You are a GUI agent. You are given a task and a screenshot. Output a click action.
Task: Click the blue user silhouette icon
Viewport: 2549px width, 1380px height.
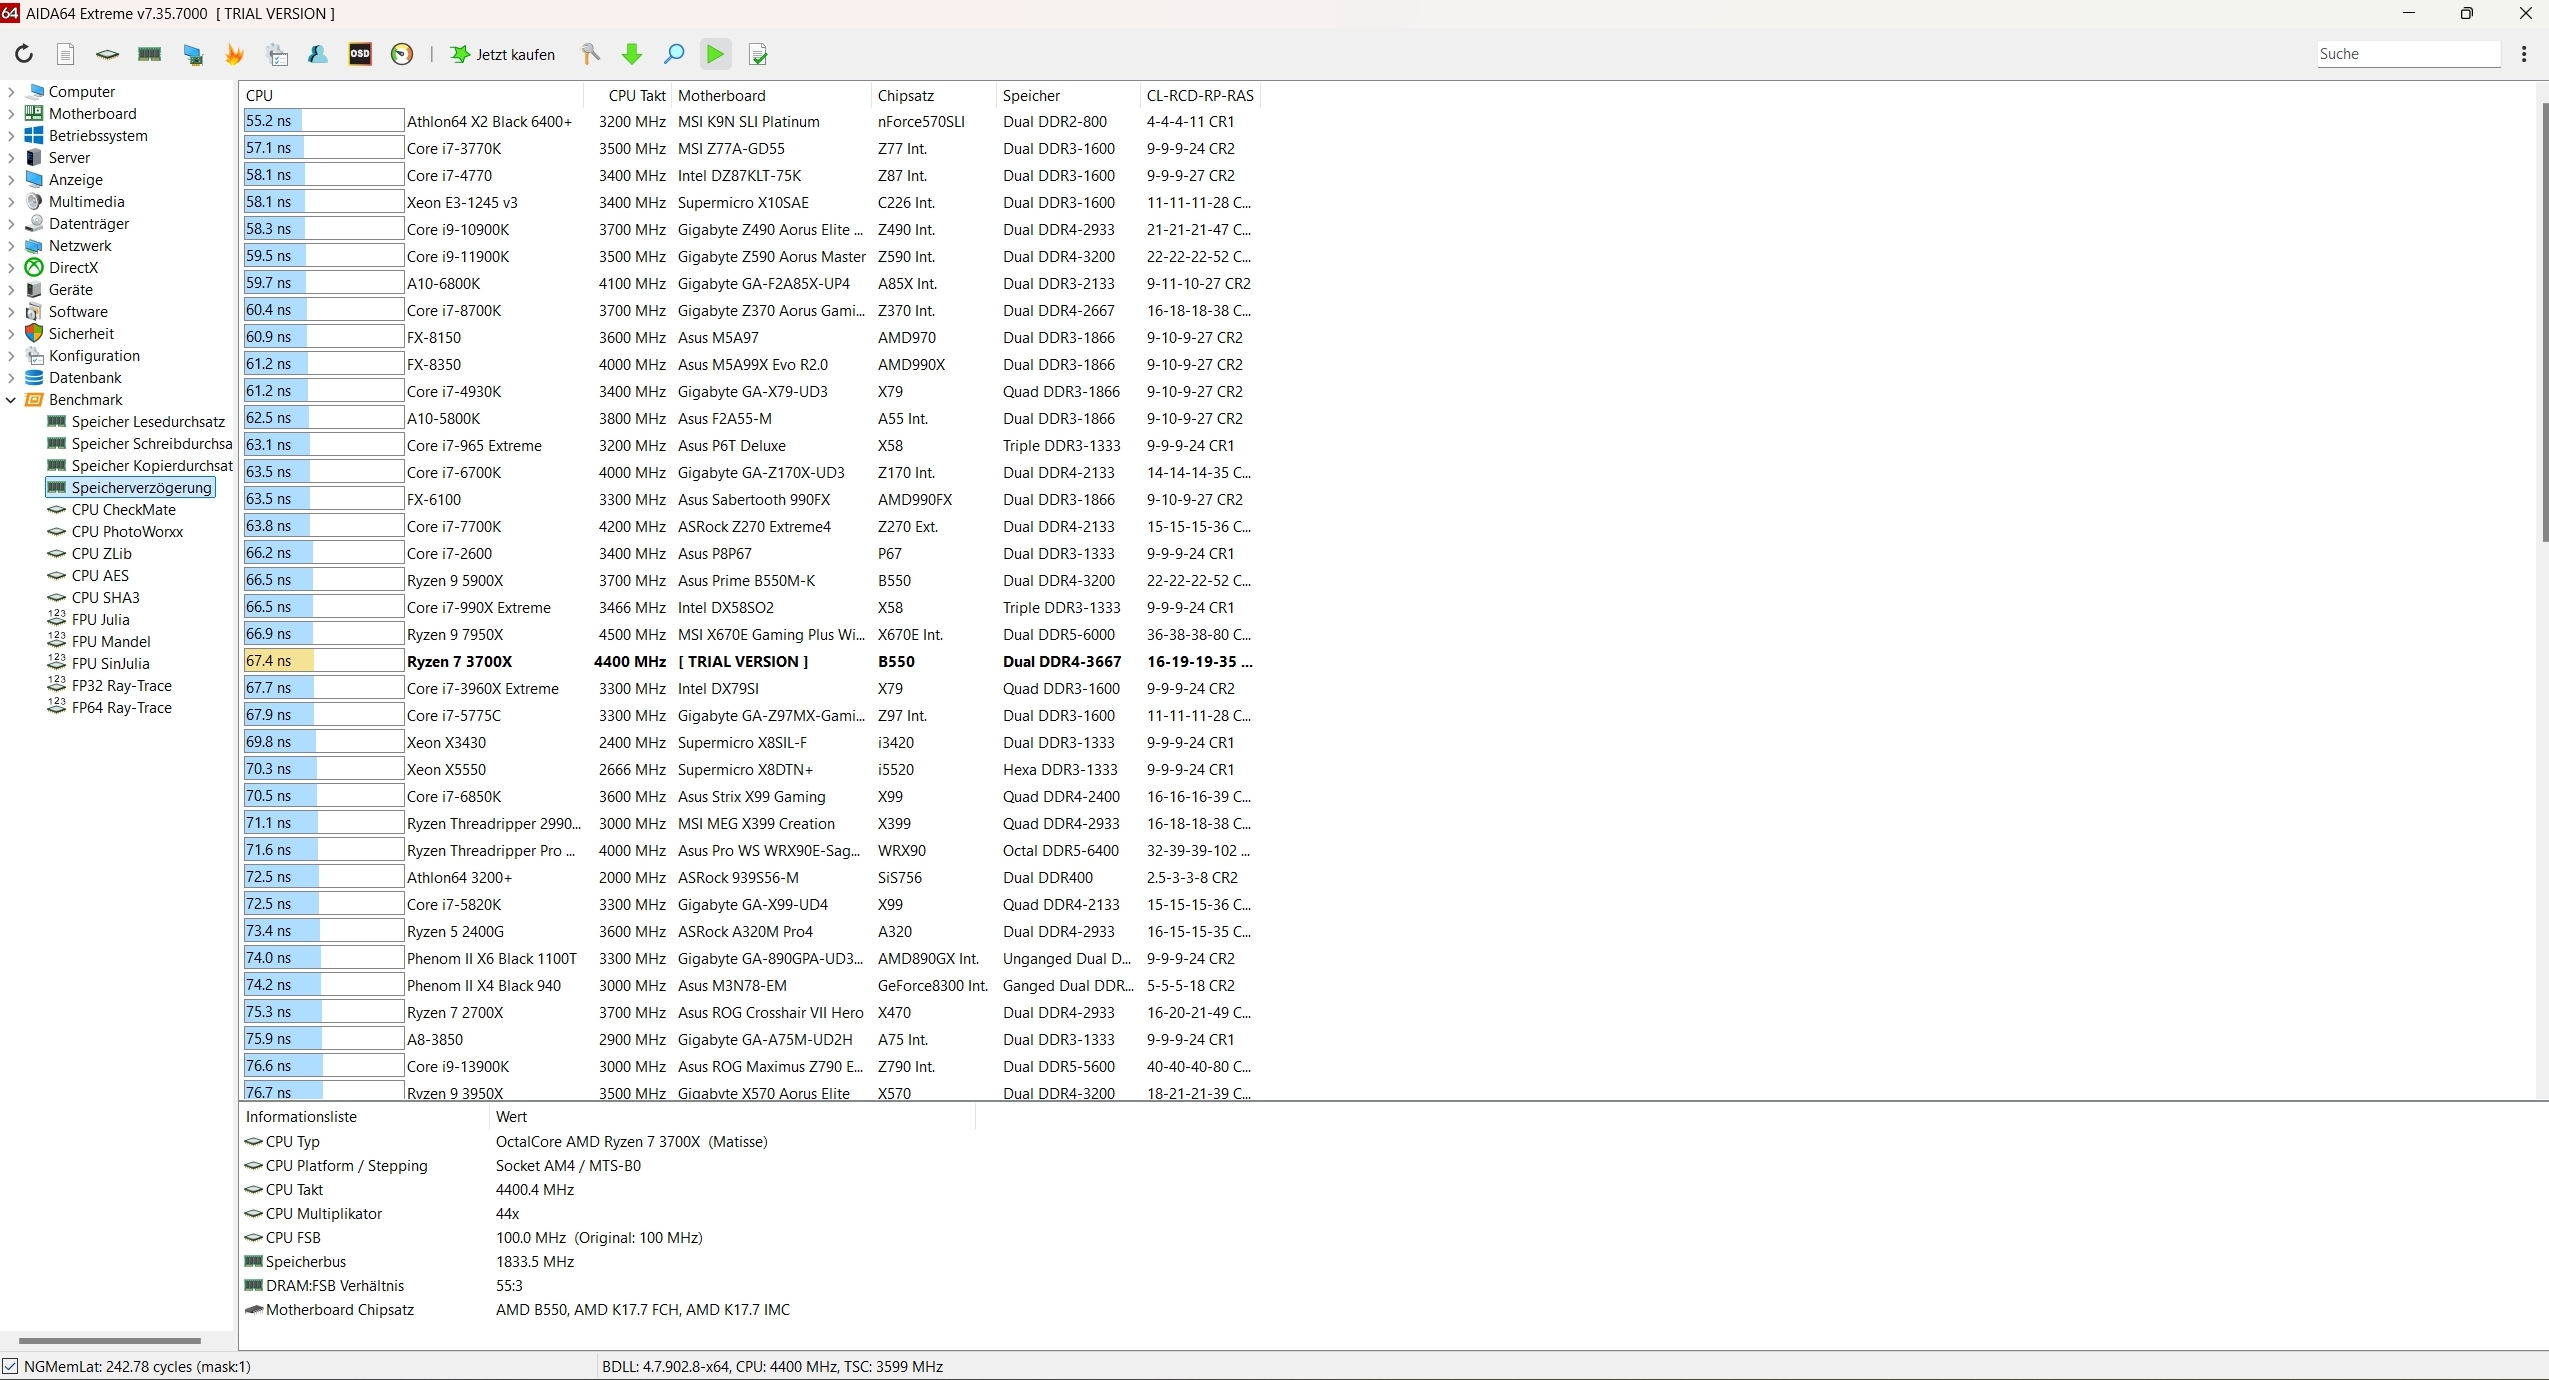coord(318,54)
